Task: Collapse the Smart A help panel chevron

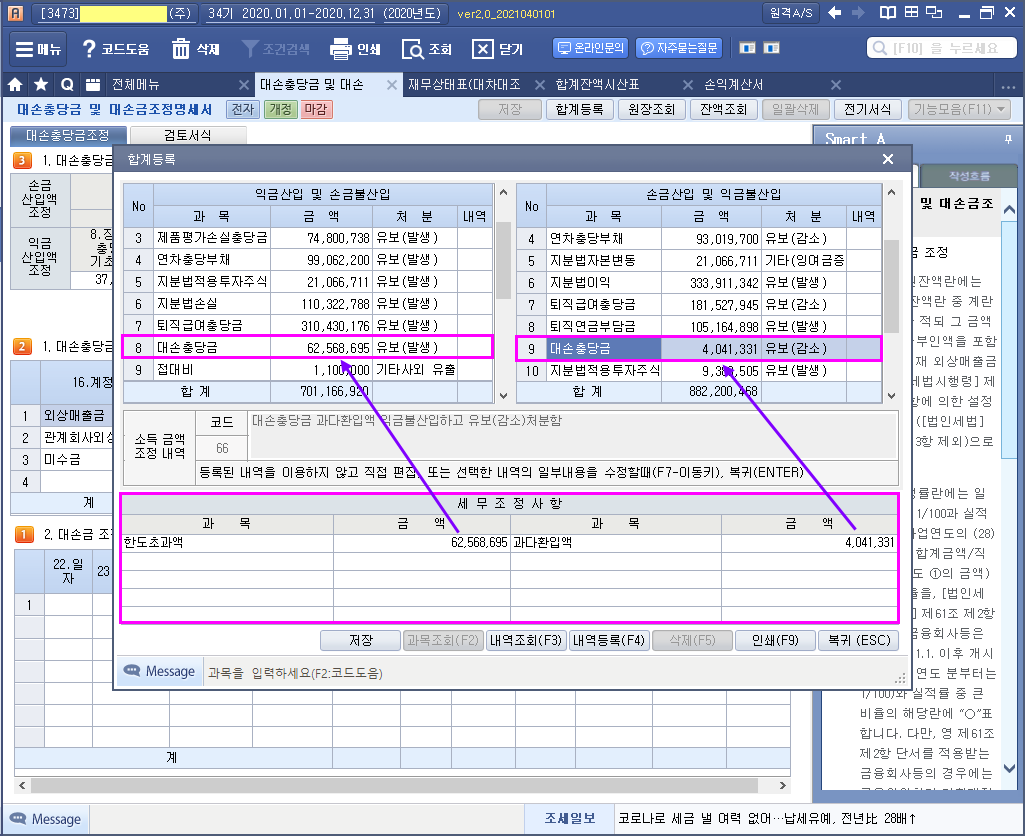Action: tap(1009, 210)
